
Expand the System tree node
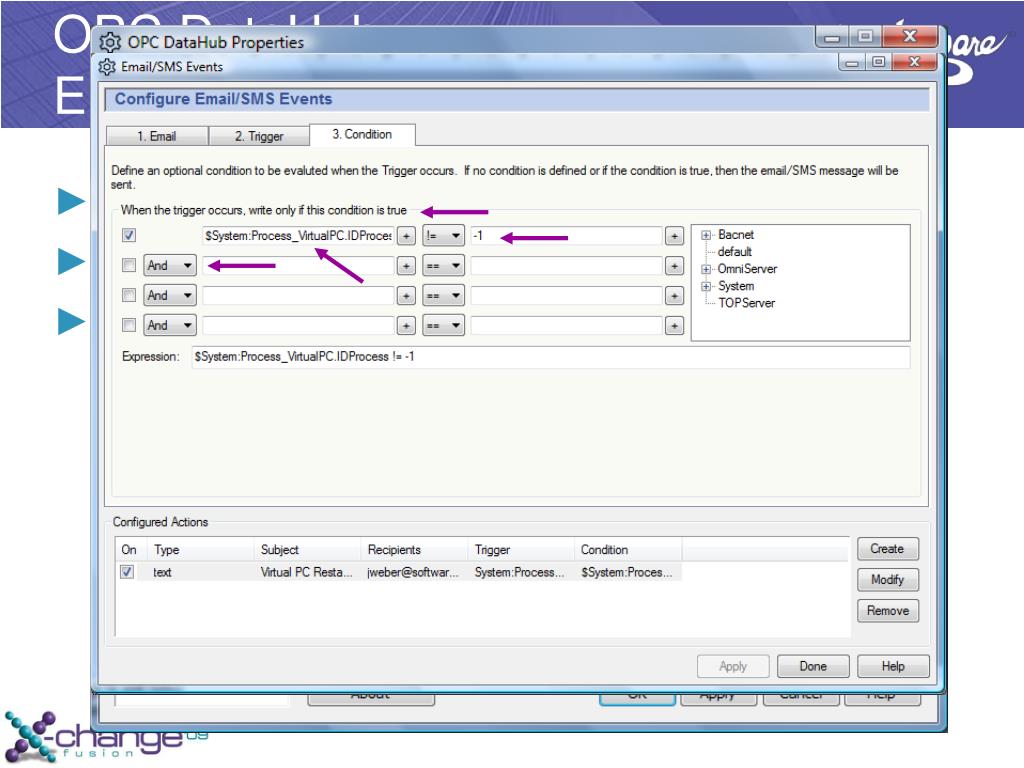tap(706, 286)
